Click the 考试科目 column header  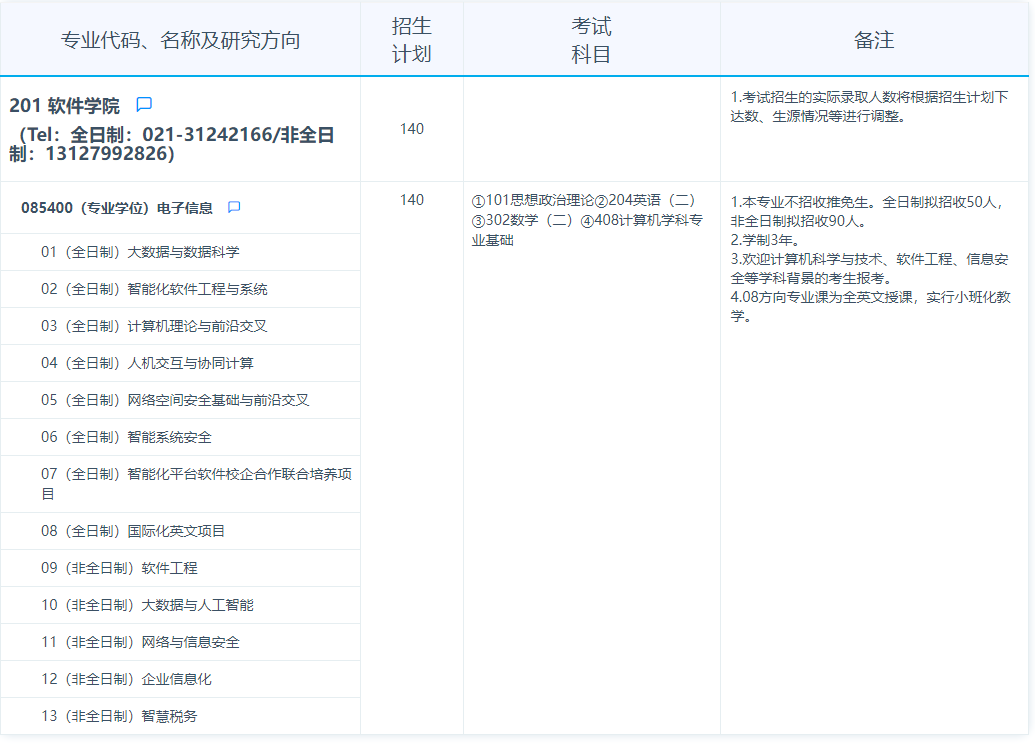coord(591,40)
